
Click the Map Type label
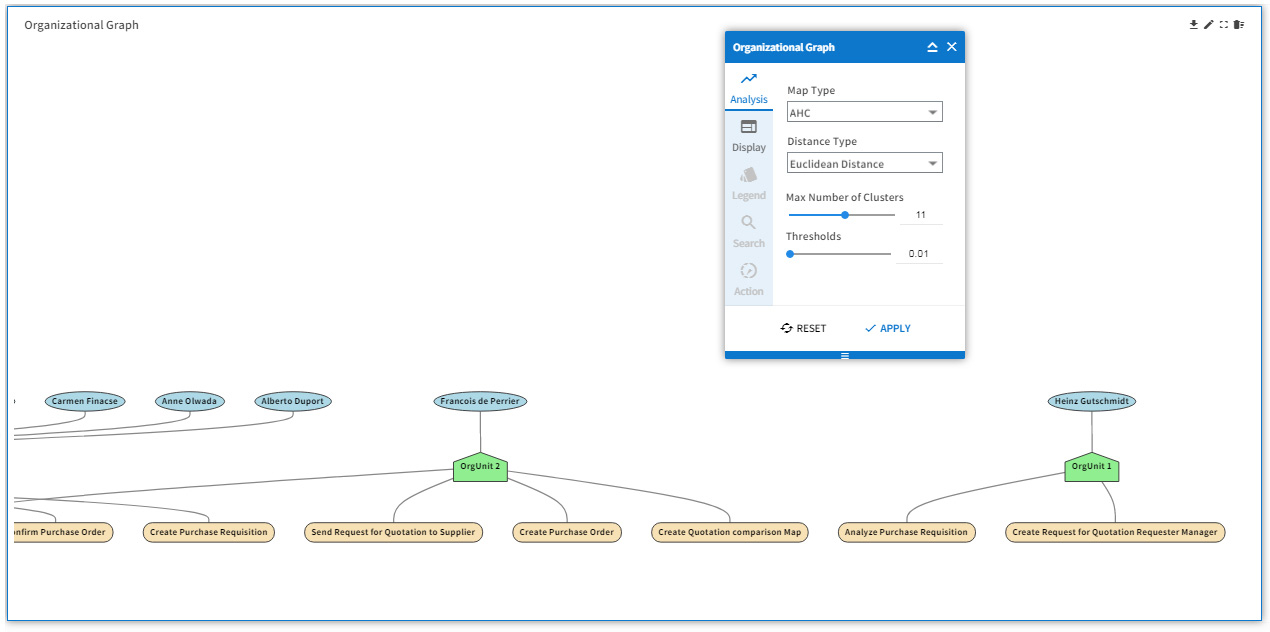click(x=811, y=90)
